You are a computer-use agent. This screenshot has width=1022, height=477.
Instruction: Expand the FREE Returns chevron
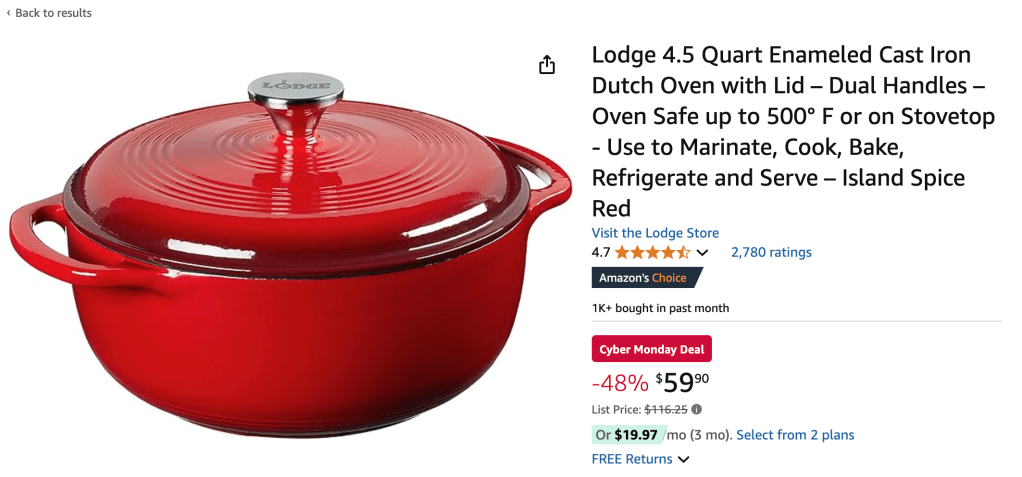click(x=683, y=459)
